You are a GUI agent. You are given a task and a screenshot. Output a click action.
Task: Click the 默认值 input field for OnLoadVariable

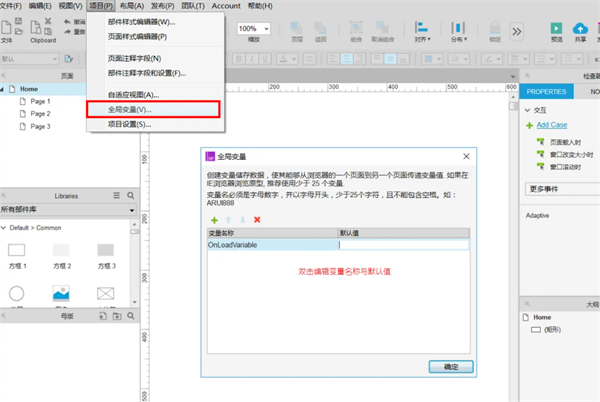(402, 244)
